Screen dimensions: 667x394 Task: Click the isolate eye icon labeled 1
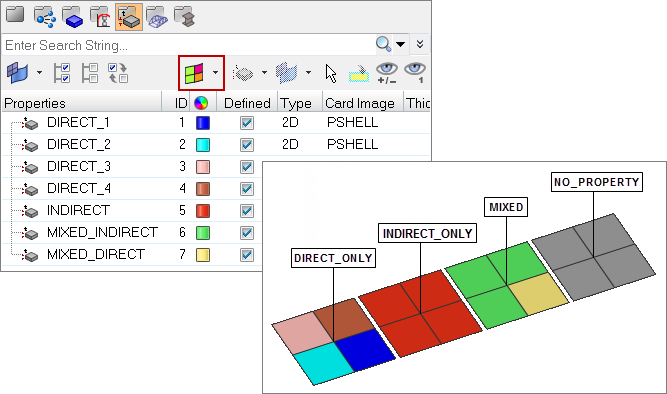coord(415,73)
